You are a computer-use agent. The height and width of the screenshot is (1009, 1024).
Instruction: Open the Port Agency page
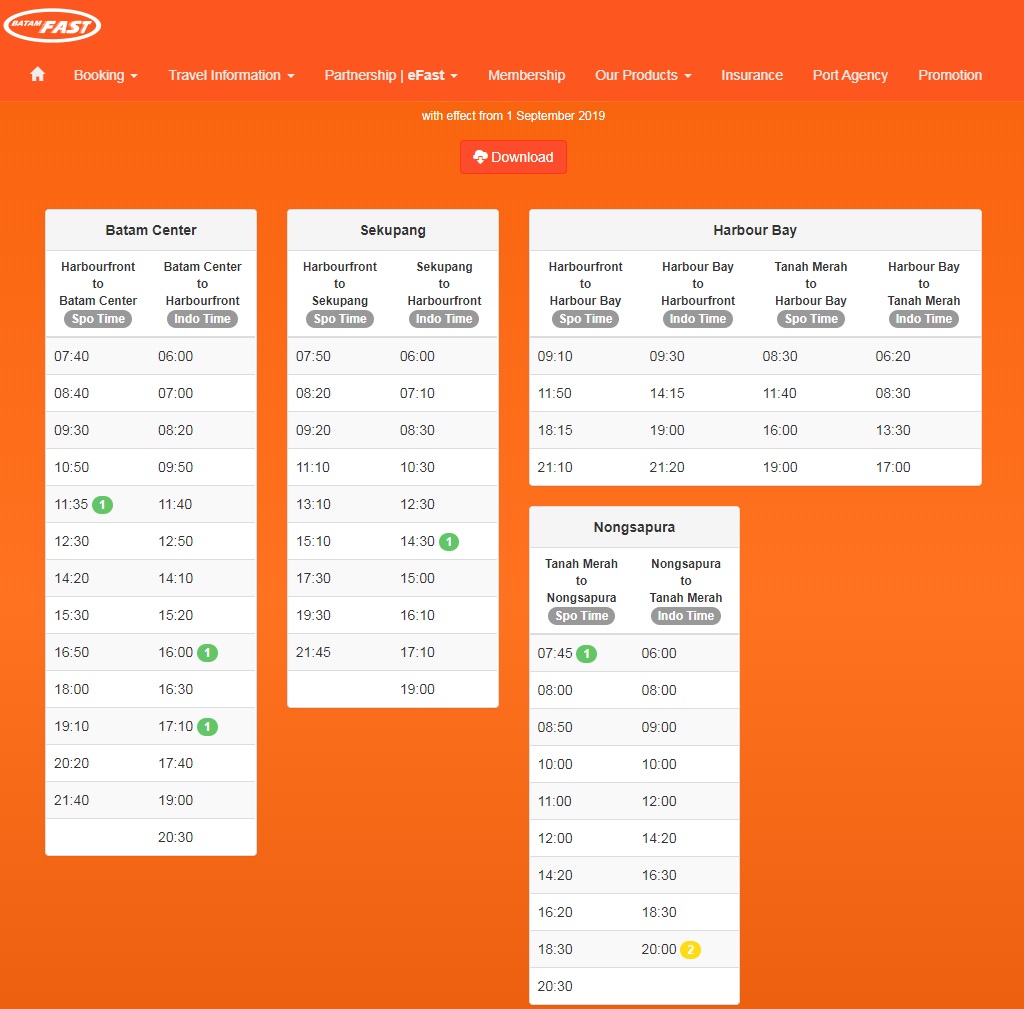[850, 75]
